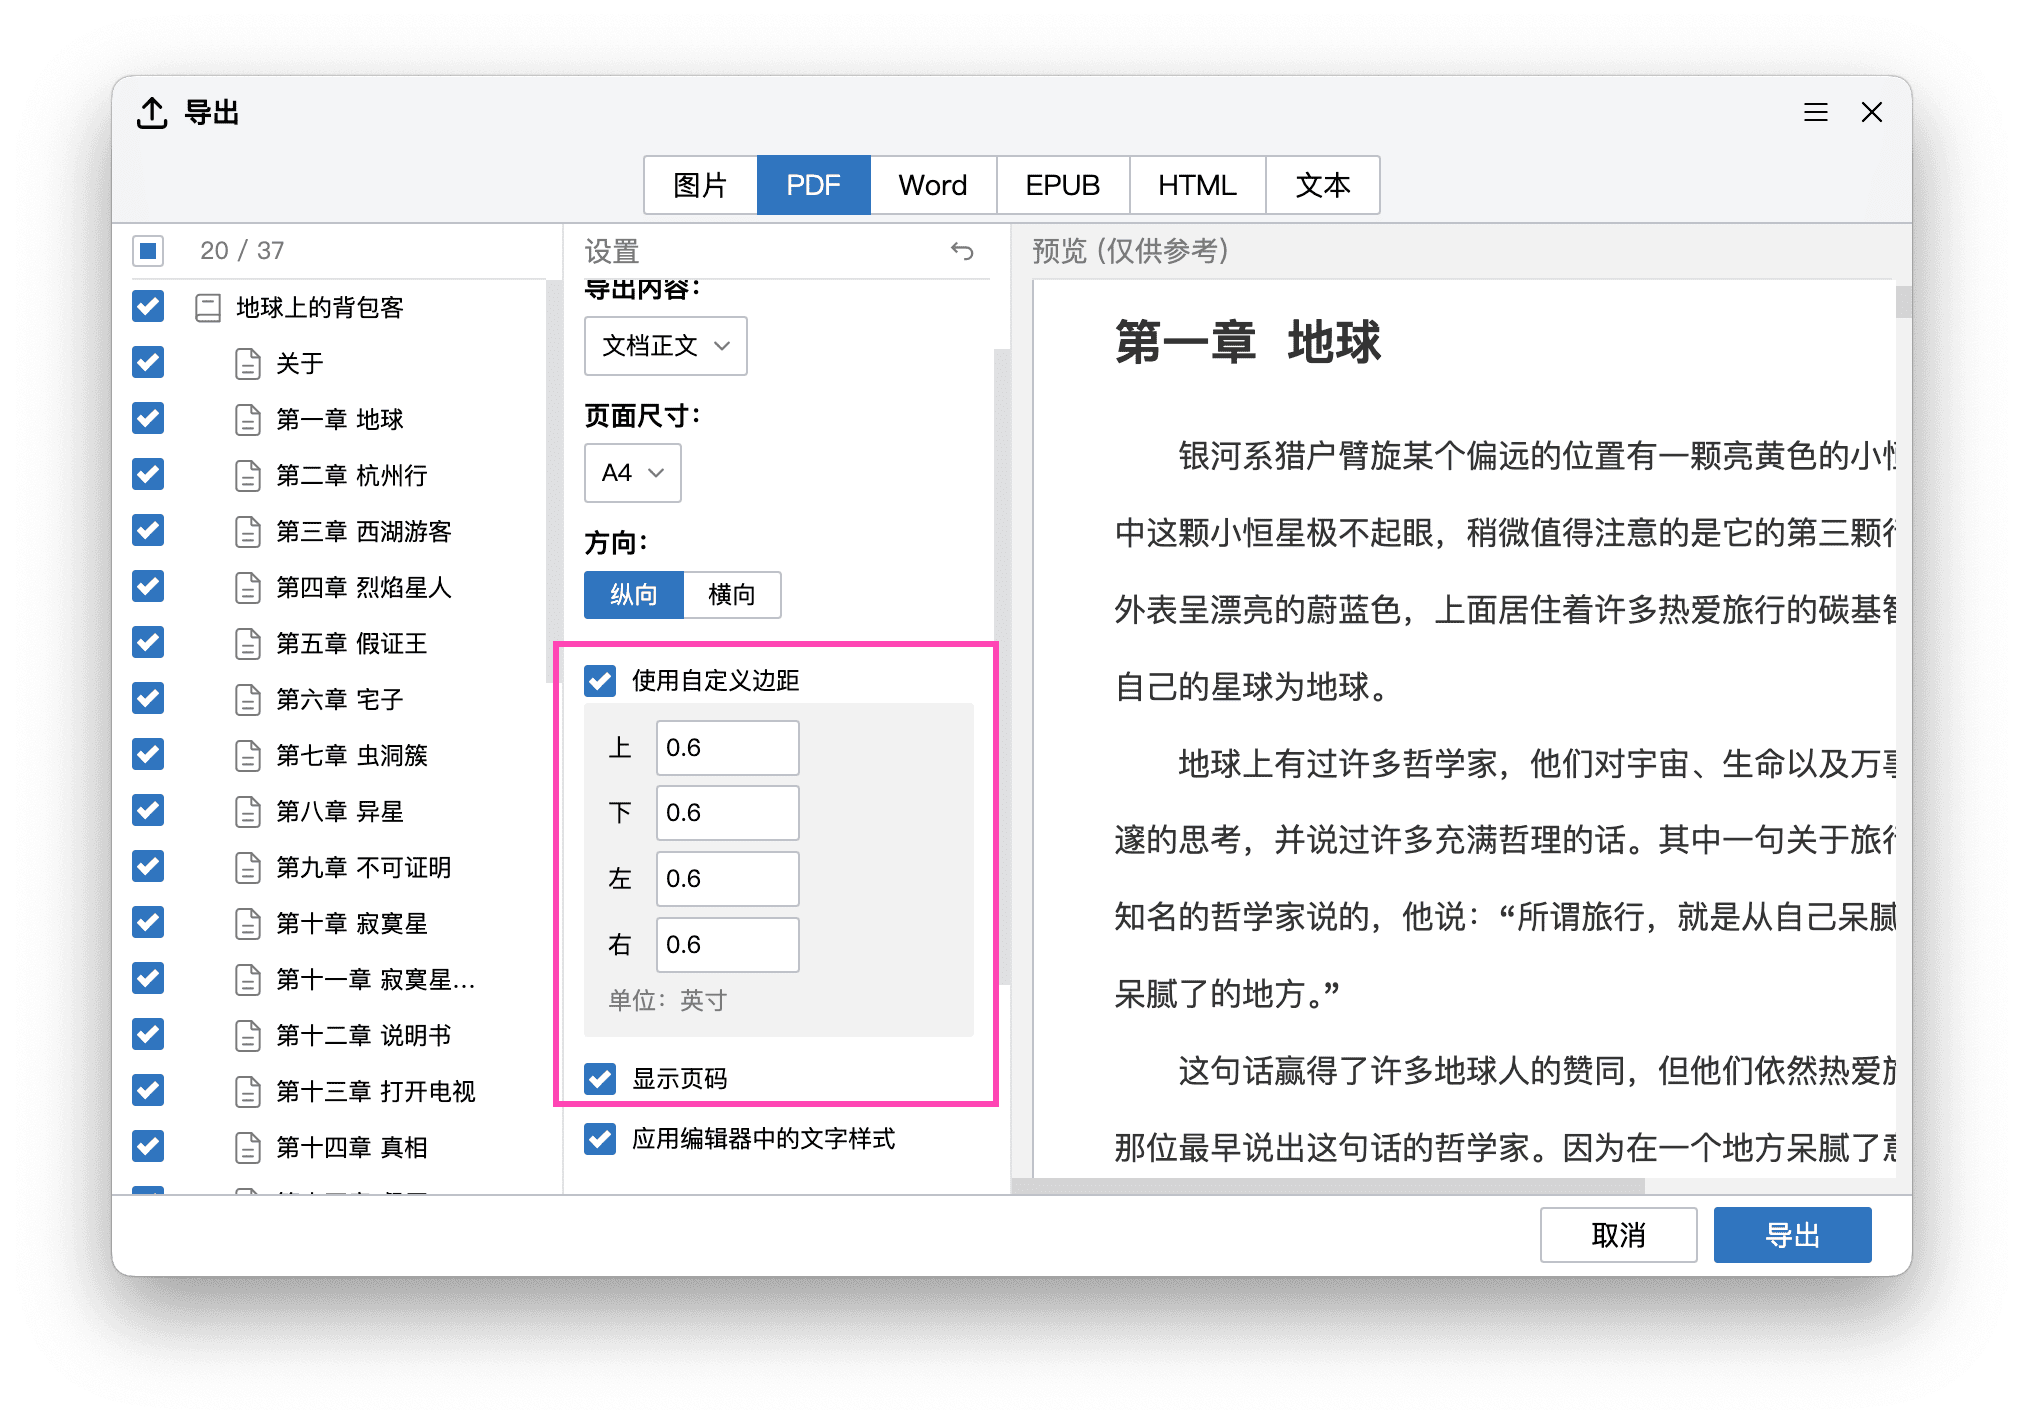Click the preview vertical scrollbar thumb
Viewport: 2024px width, 1424px height.
1903,302
